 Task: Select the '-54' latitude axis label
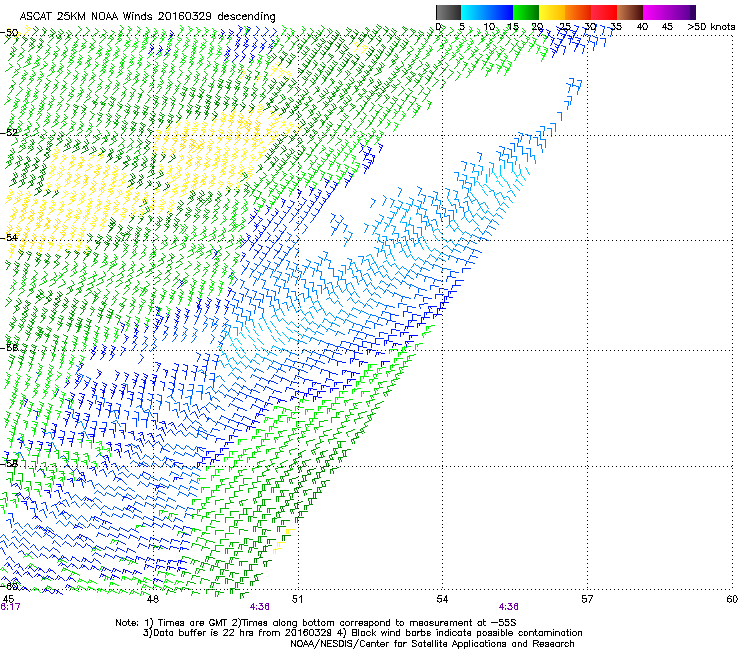pos(9,237)
